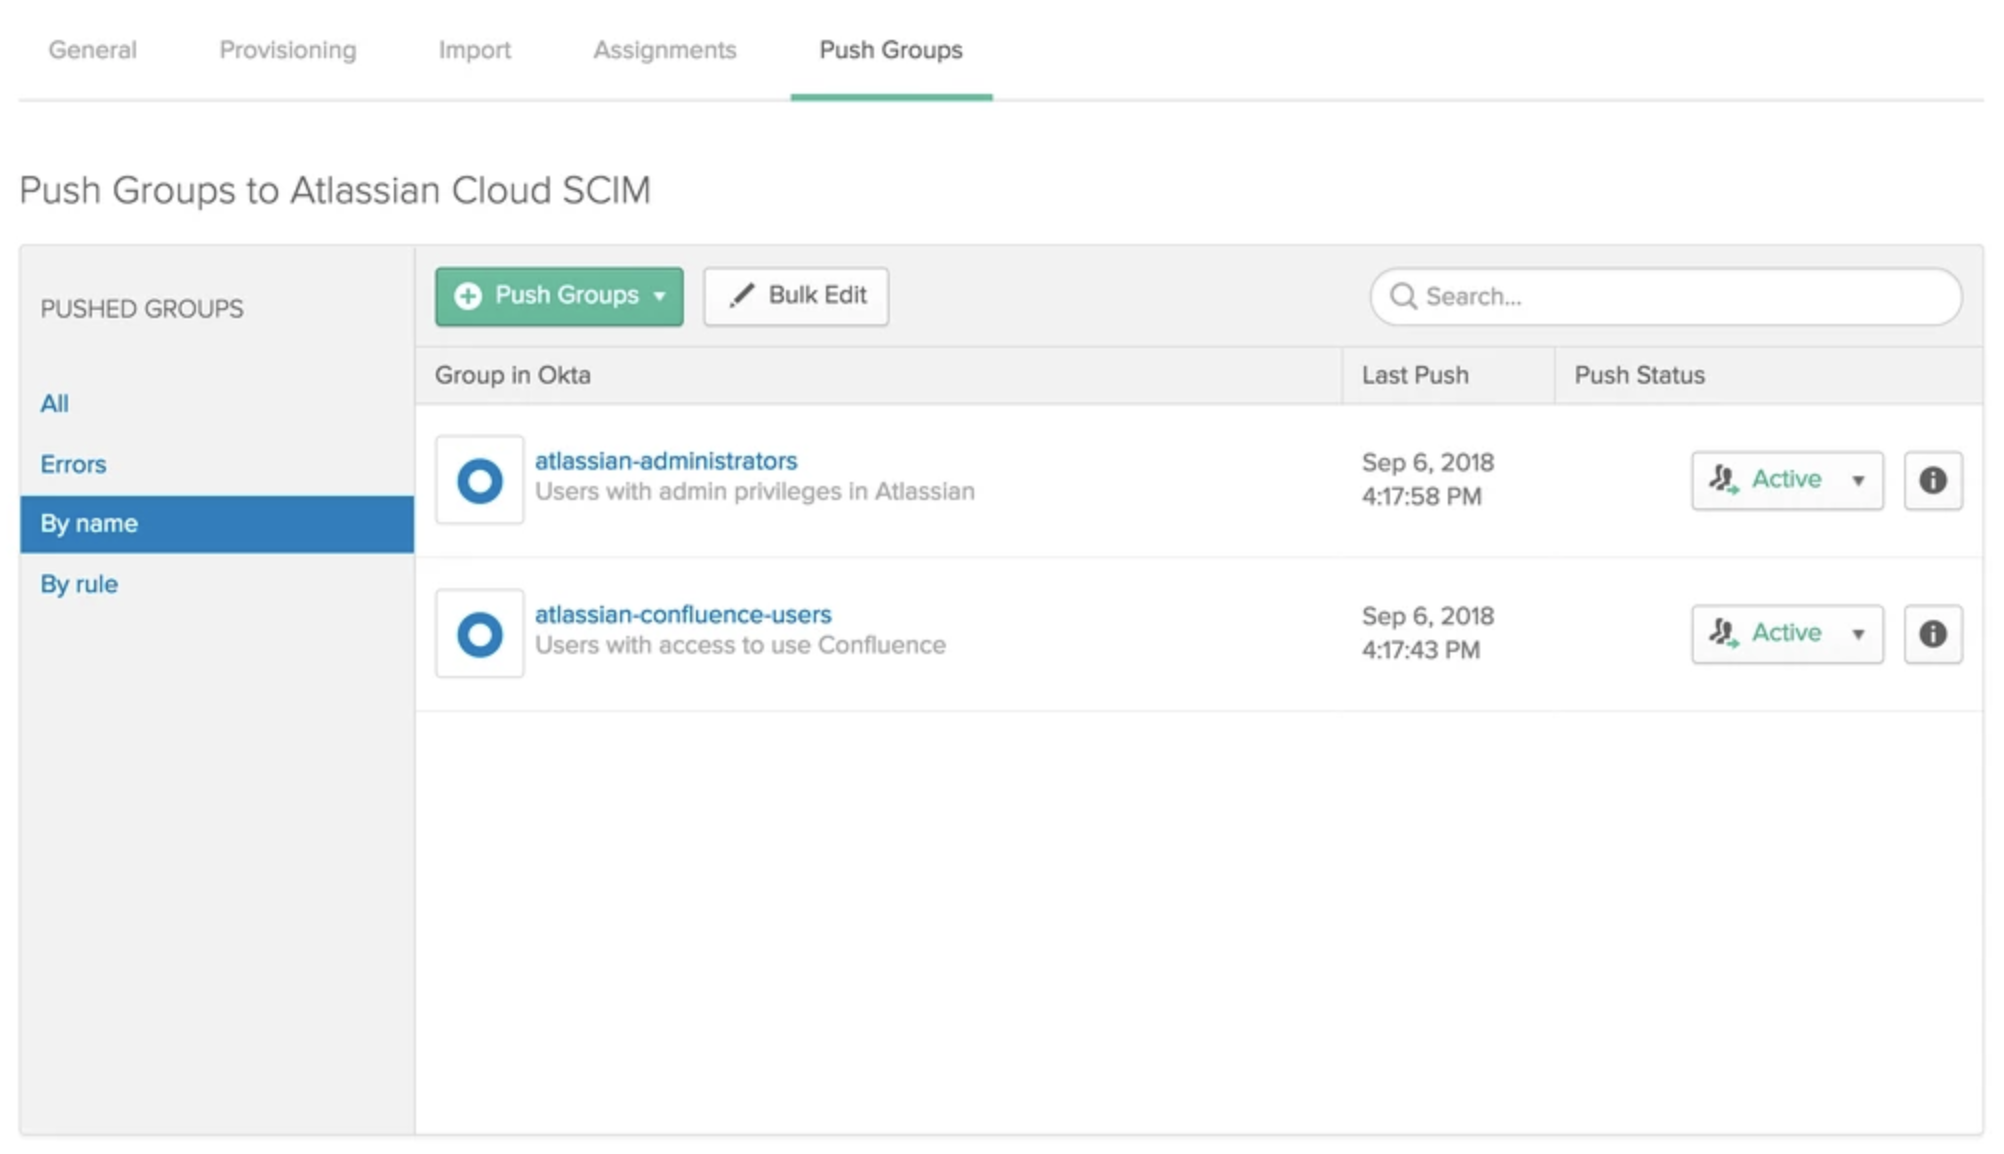Click the circular selection icon for atlassian-confluence-users
The width and height of the screenshot is (2004, 1154).
click(x=480, y=632)
